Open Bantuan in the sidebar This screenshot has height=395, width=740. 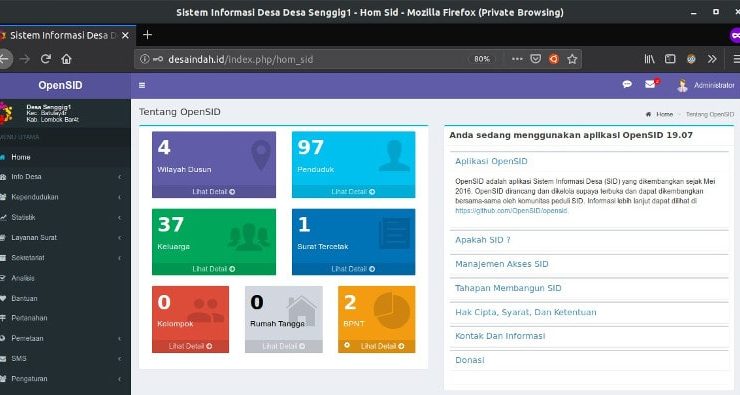[65, 298]
